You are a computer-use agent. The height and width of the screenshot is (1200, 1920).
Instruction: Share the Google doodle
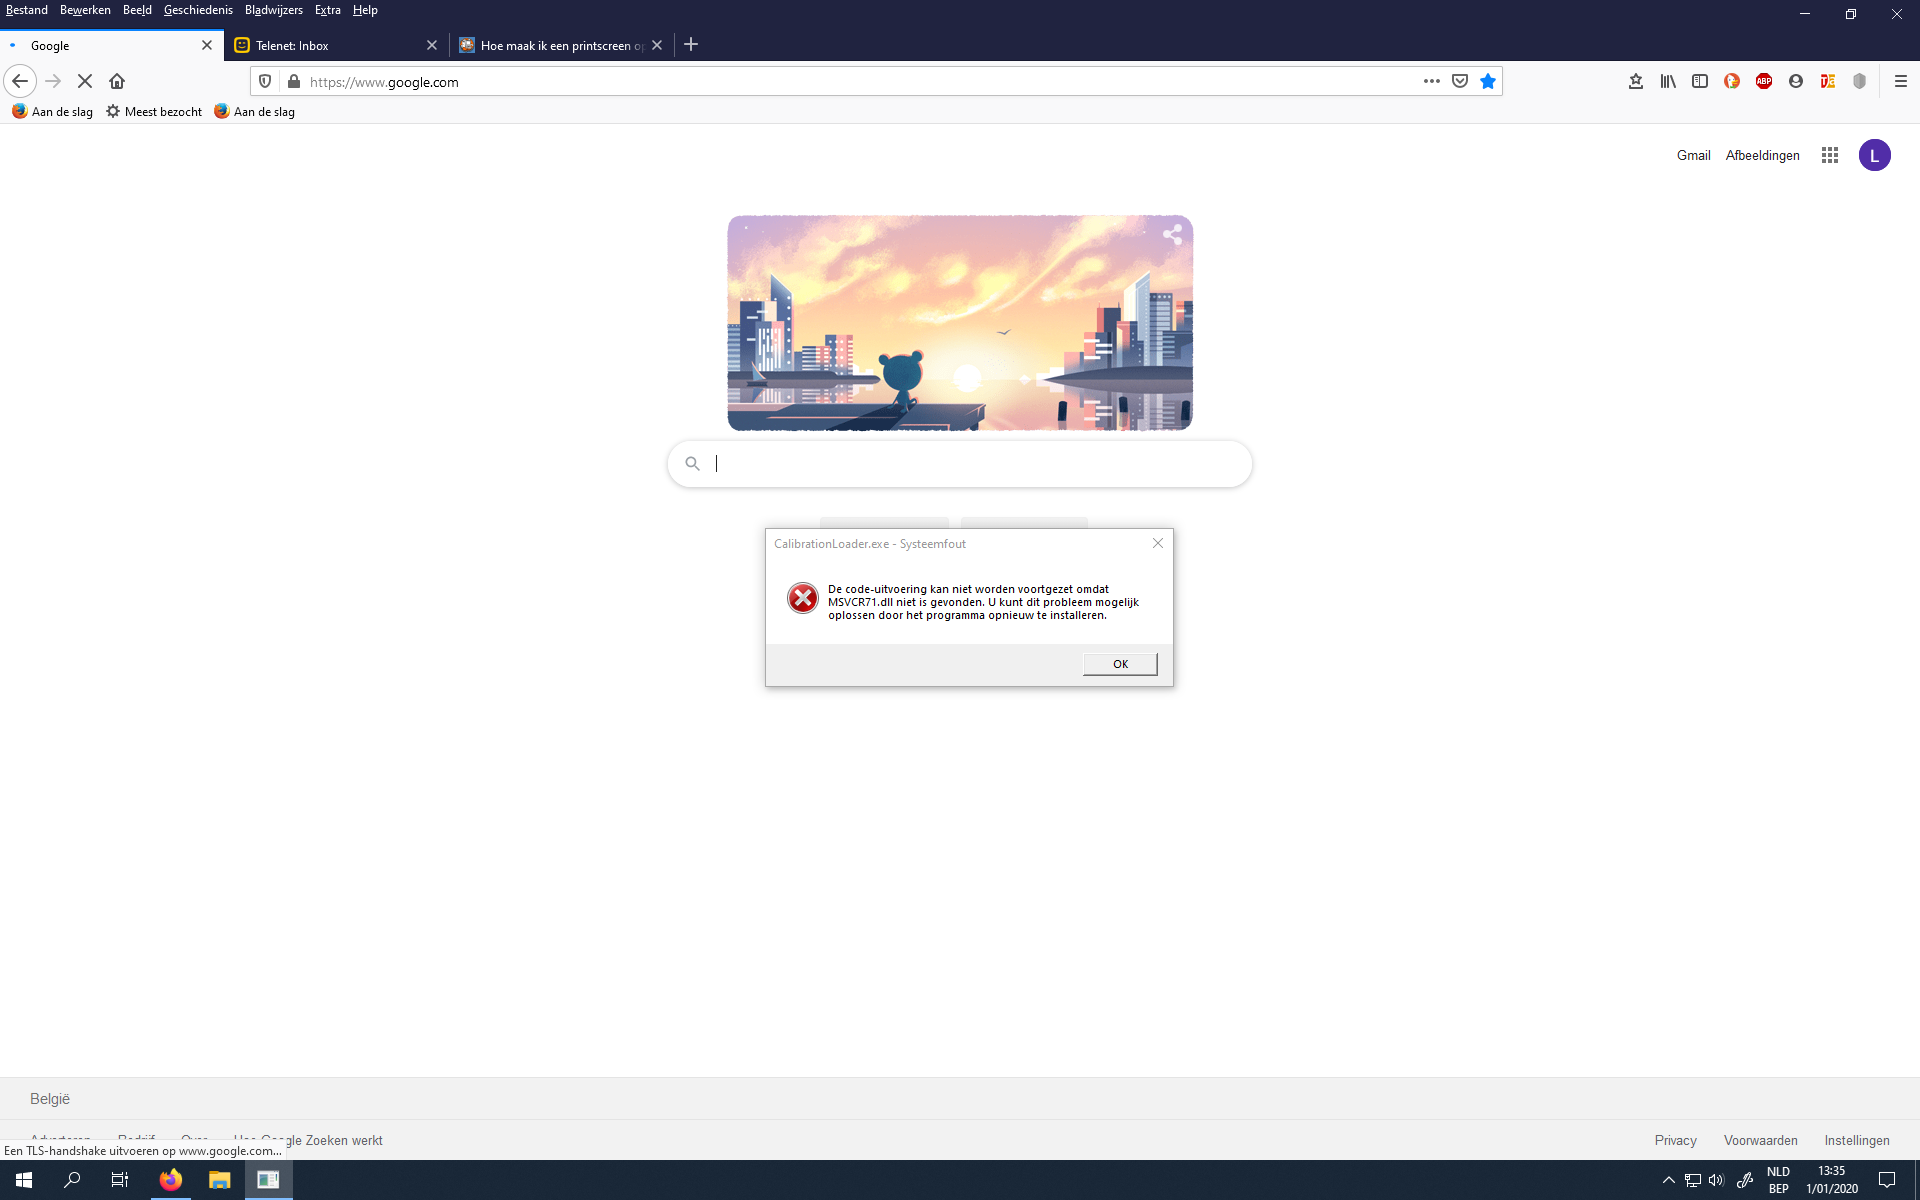[x=1172, y=235]
